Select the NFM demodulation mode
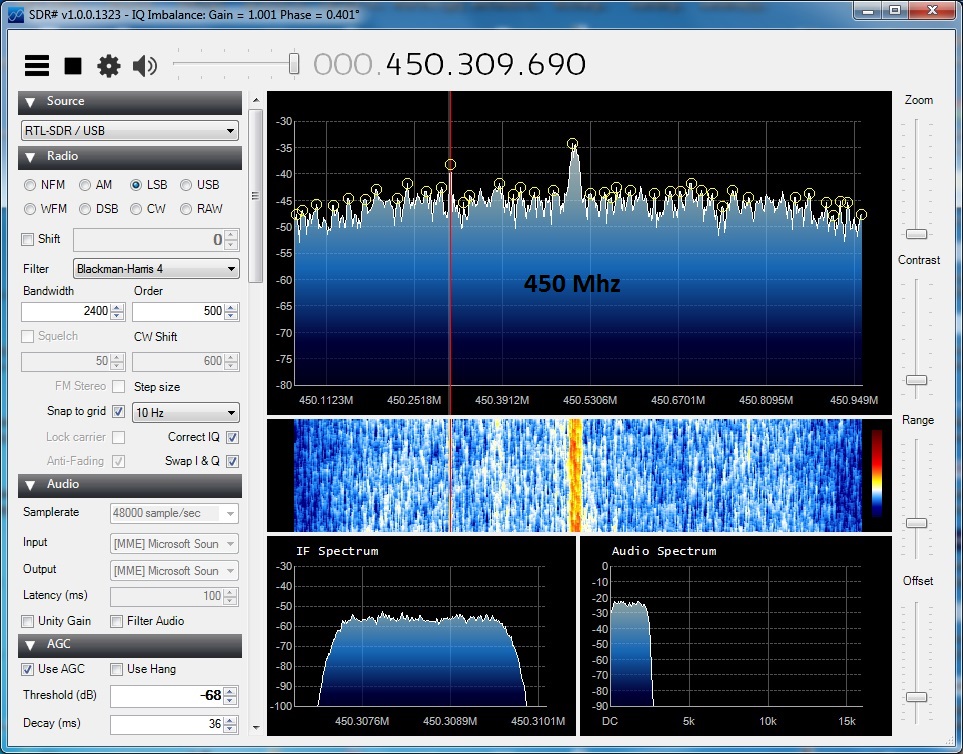Viewport: 963px width, 754px height. coord(30,185)
